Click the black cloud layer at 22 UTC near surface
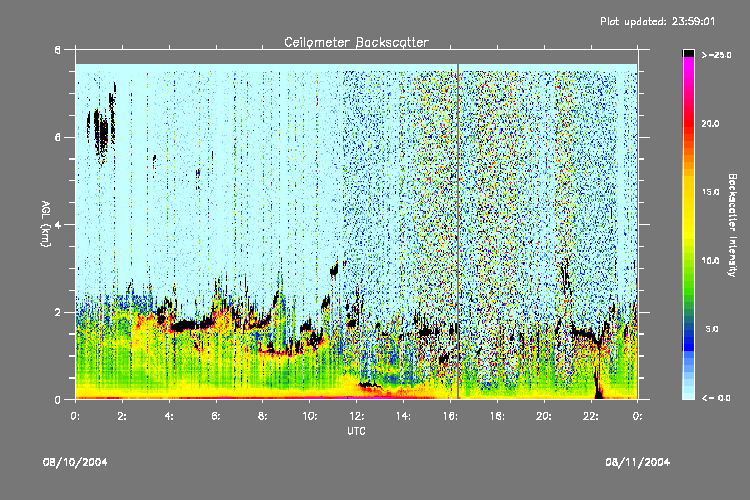Viewport: 750px width, 500px height. (597, 383)
